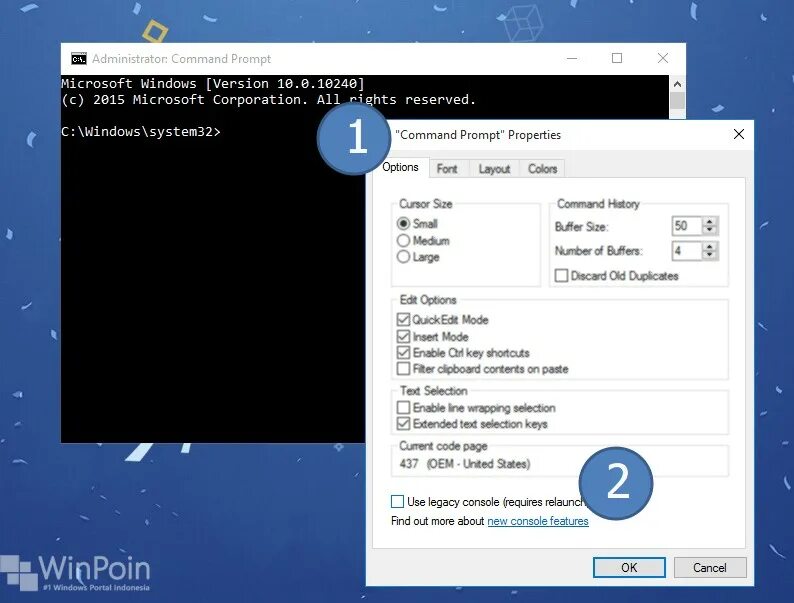Click the Number of Buffers value field
794x603 pixels.
pos(687,251)
